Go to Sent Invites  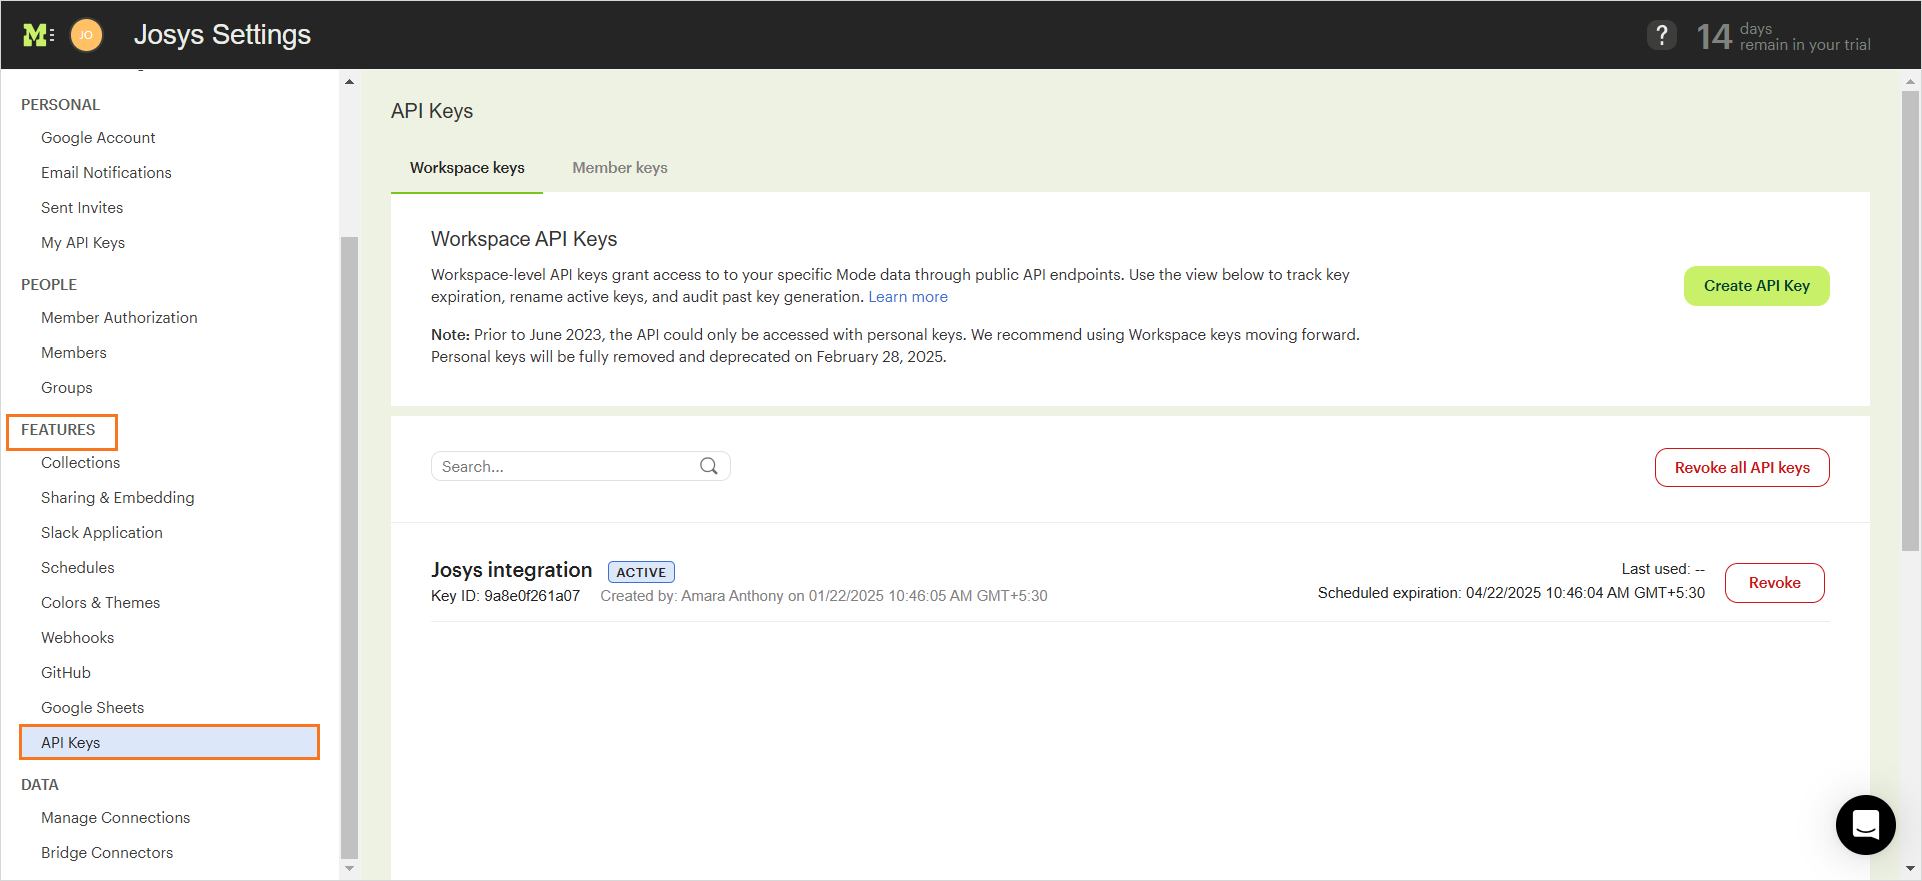pyautogui.click(x=82, y=208)
